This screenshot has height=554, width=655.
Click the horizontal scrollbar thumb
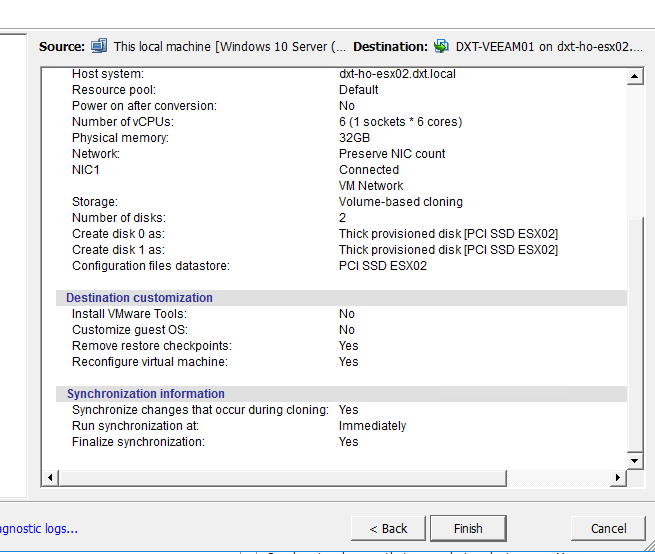click(x=282, y=478)
